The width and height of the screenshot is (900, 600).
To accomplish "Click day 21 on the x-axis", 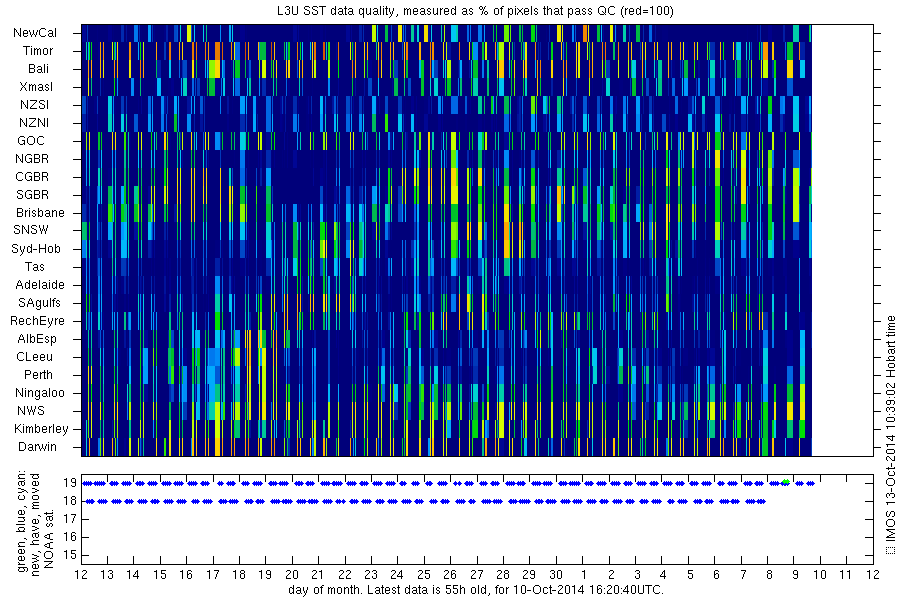I will click(318, 575).
